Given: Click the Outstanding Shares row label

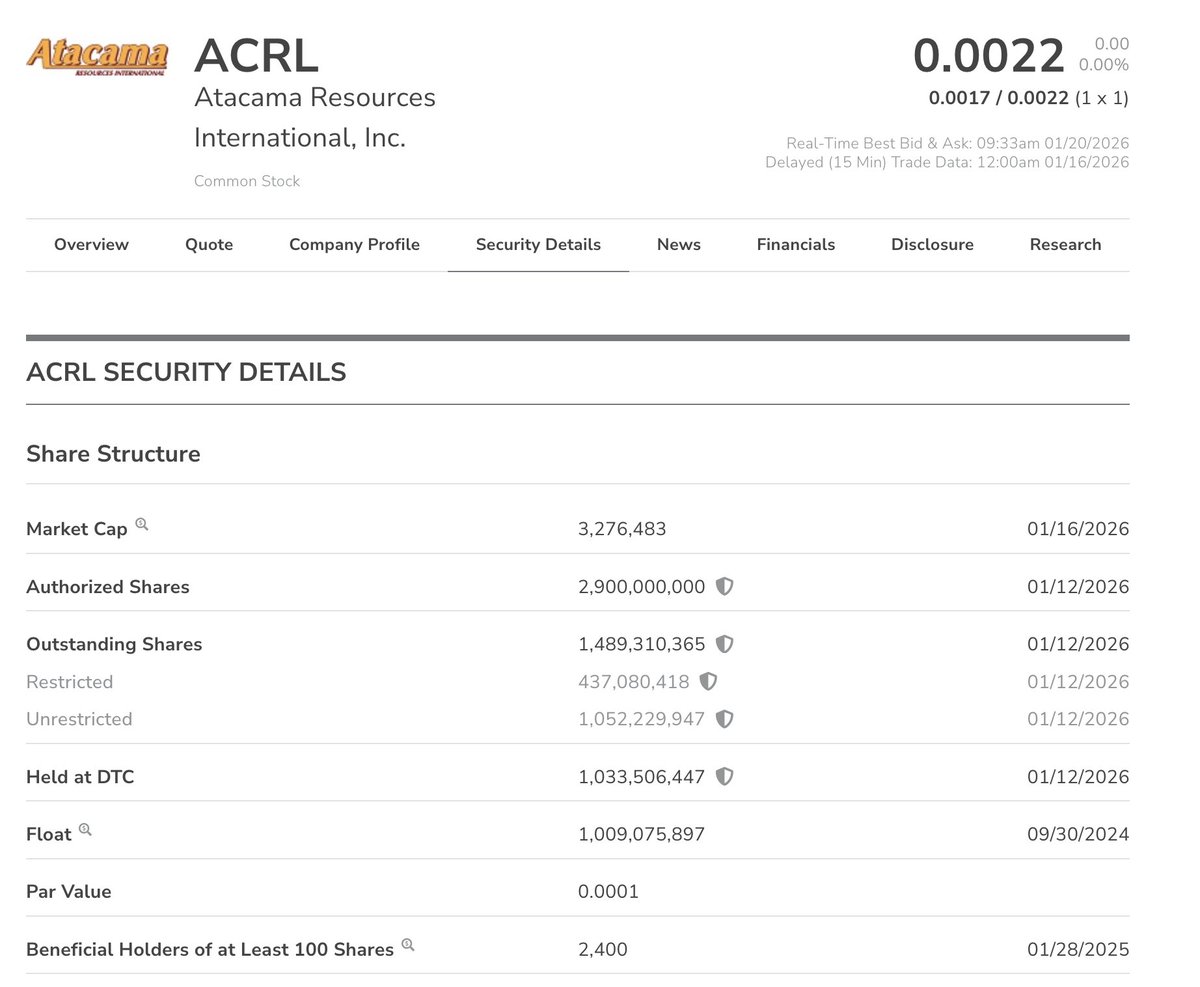Looking at the screenshot, I should tap(114, 644).
